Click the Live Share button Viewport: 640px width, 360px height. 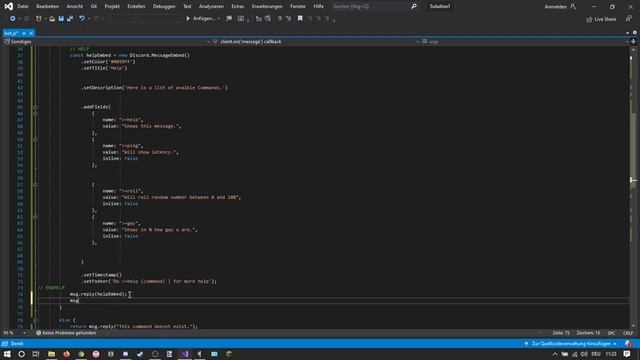(601, 19)
